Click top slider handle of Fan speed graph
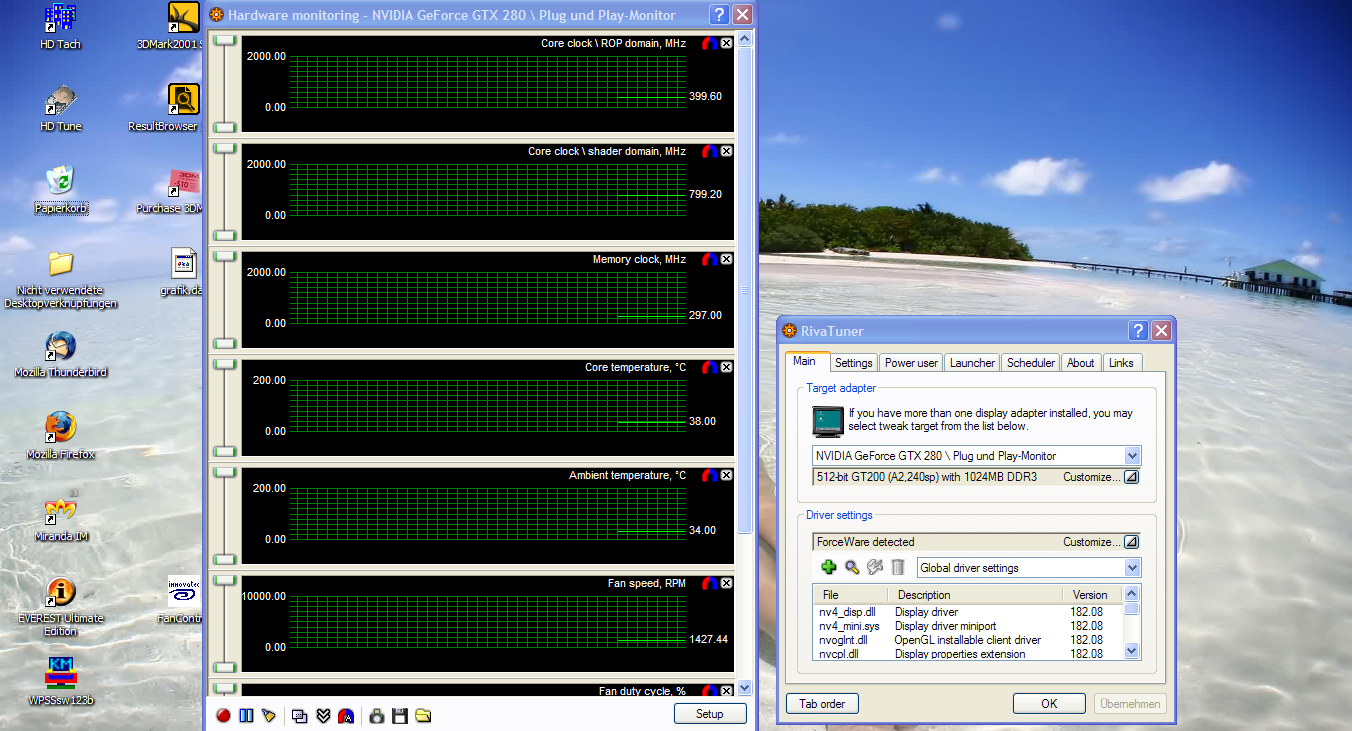 pos(226,580)
